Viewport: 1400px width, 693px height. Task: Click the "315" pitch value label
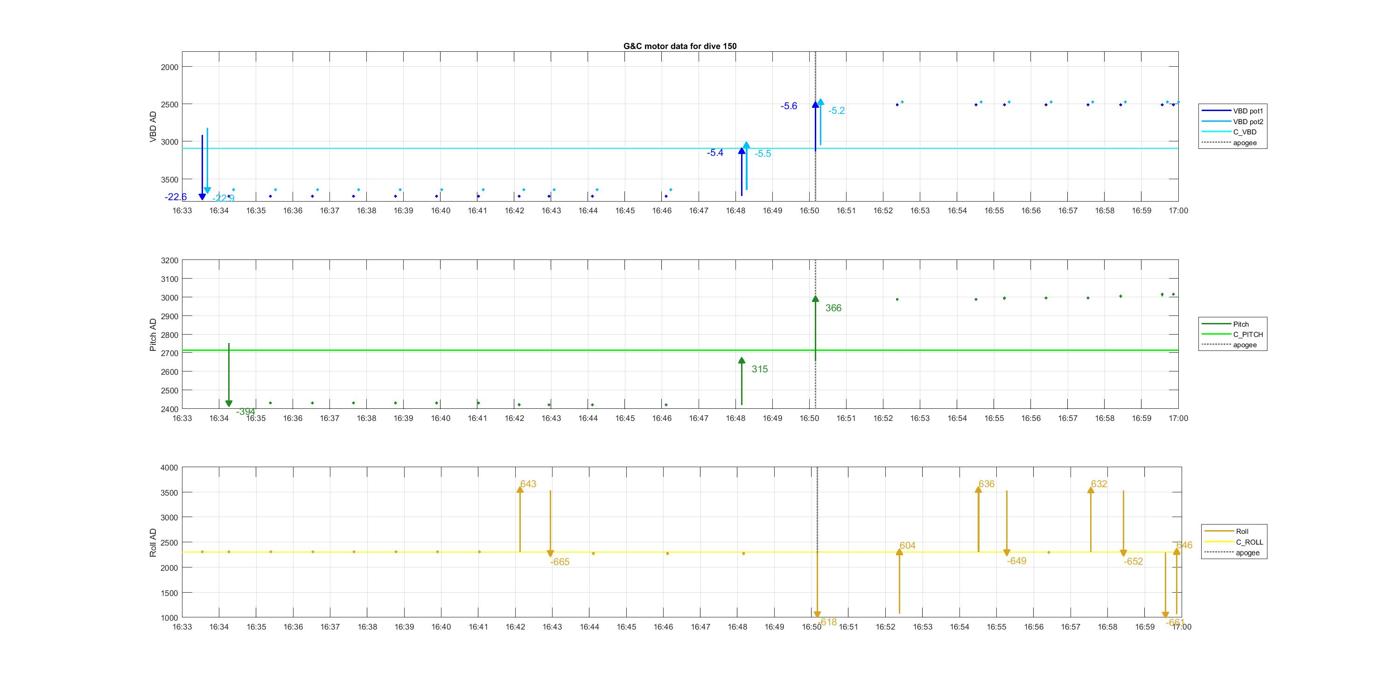coord(760,370)
